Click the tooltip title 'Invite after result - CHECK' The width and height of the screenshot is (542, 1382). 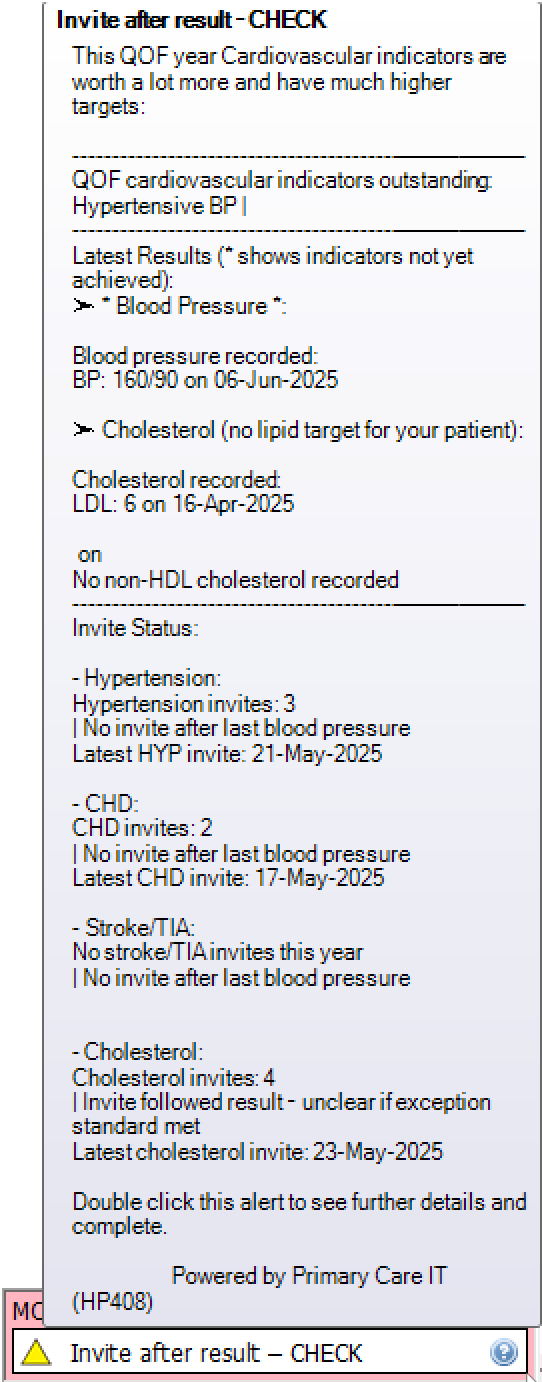(191, 20)
